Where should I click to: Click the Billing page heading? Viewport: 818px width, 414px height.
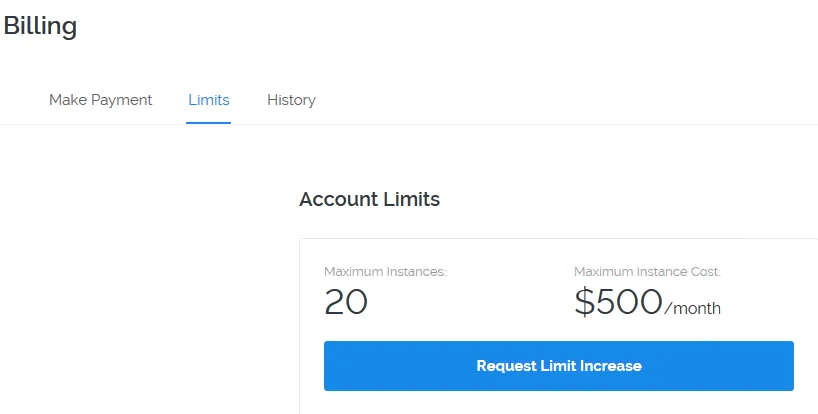point(40,26)
